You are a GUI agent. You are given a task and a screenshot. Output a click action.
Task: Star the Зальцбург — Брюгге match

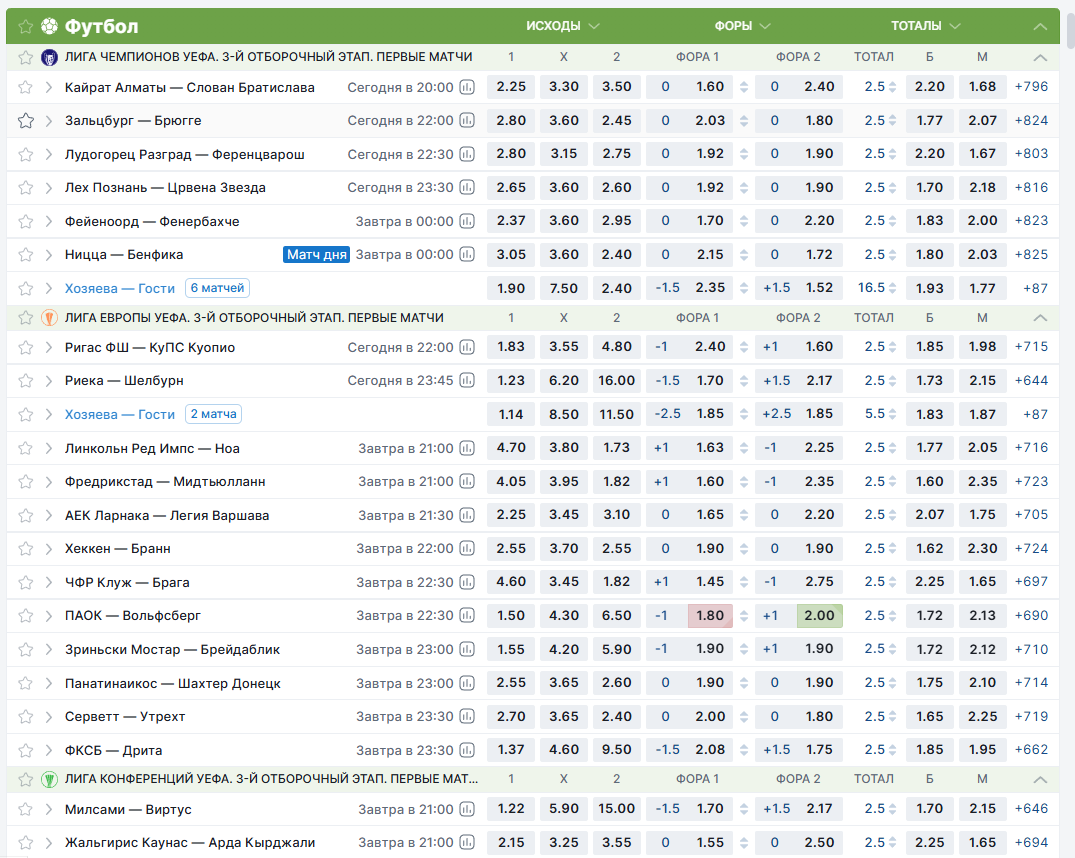click(25, 121)
